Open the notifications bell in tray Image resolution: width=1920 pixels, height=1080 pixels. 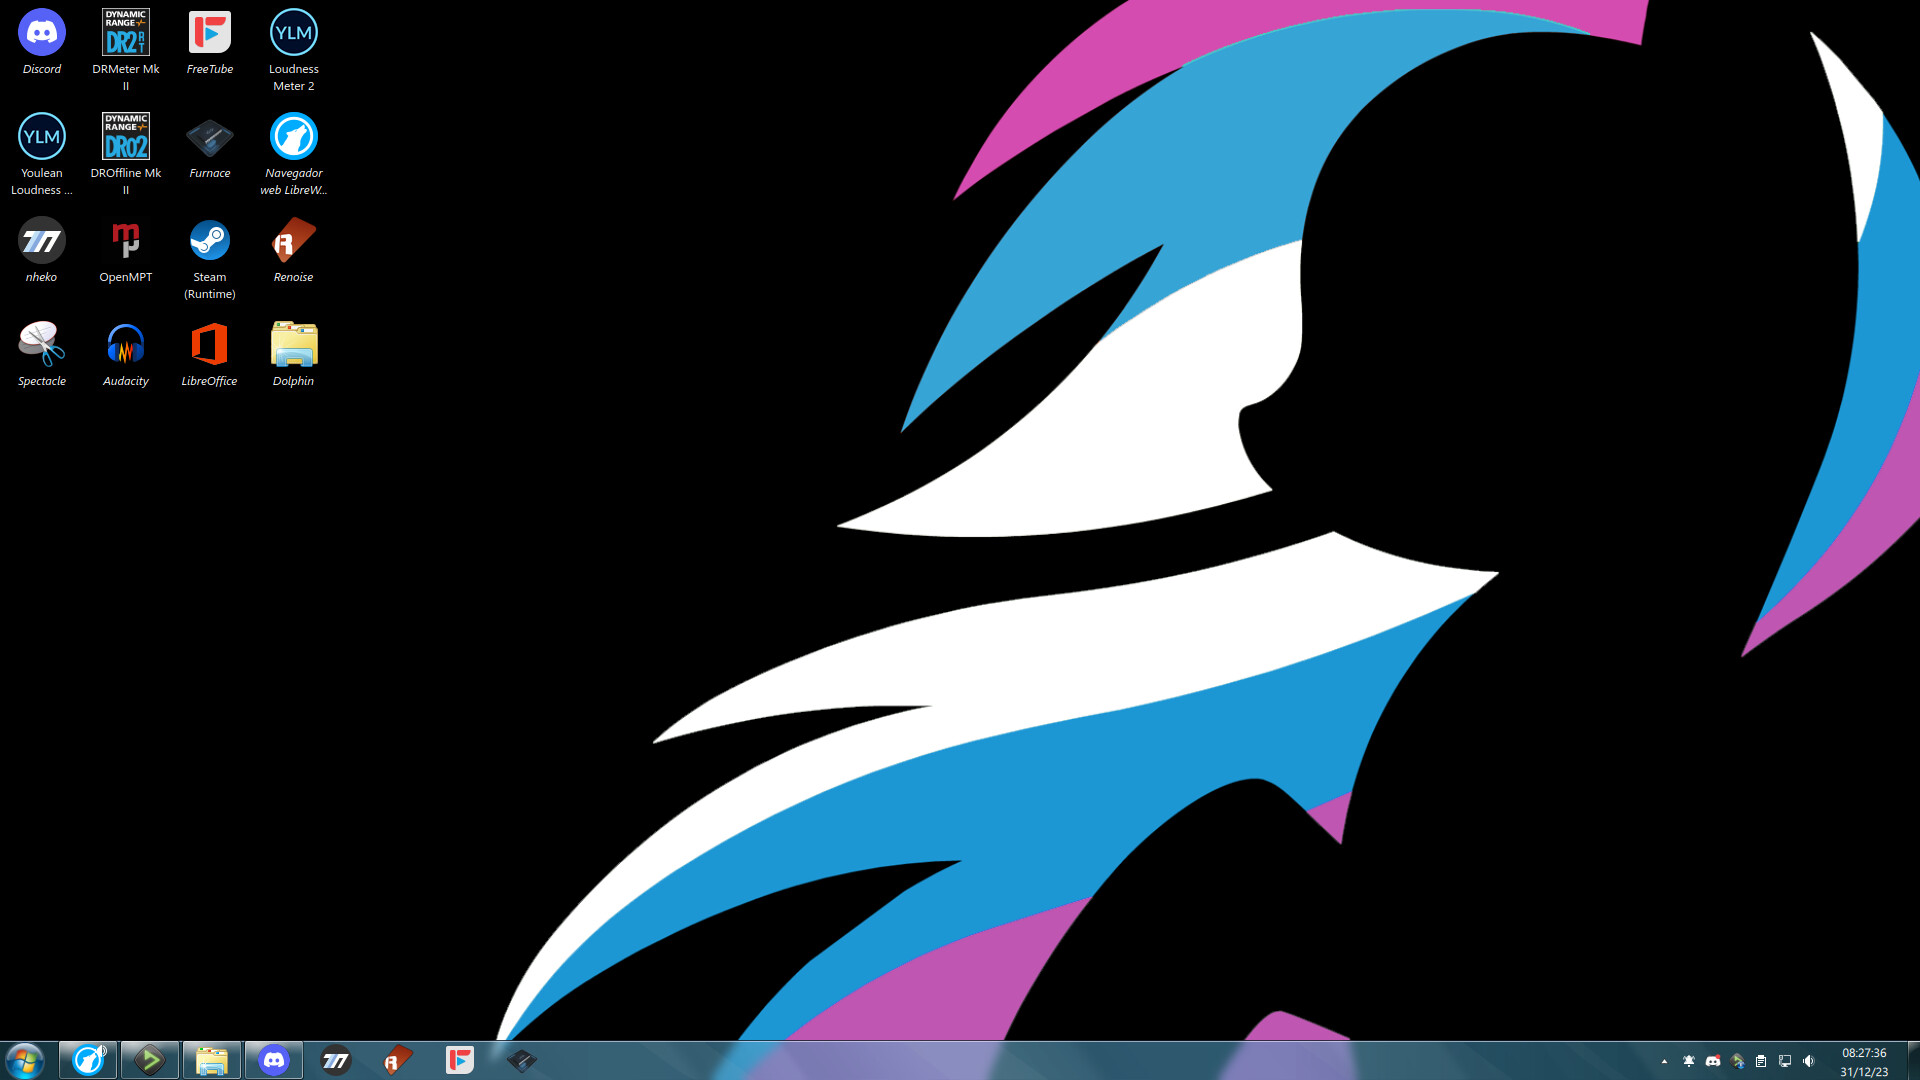1689,1061
